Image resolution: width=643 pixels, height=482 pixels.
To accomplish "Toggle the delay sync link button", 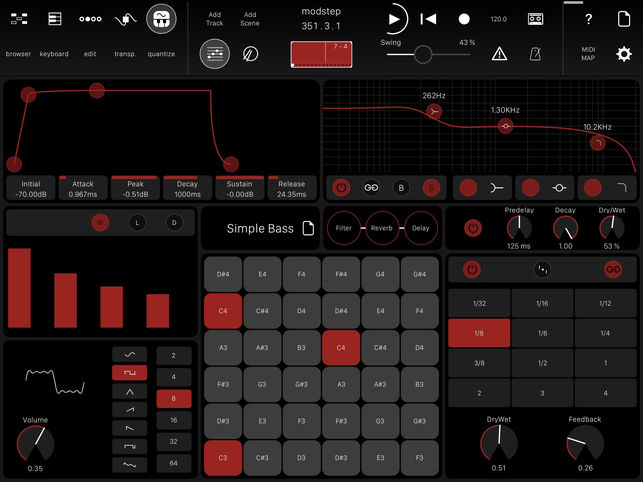I will [x=613, y=270].
